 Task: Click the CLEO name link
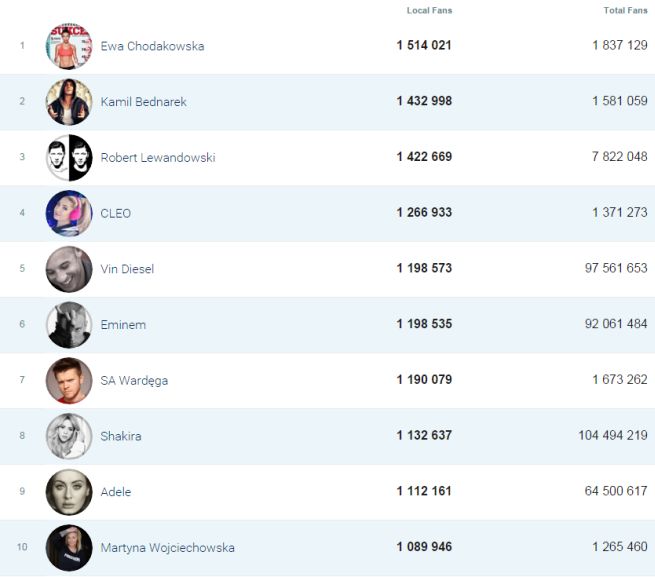[x=116, y=213]
